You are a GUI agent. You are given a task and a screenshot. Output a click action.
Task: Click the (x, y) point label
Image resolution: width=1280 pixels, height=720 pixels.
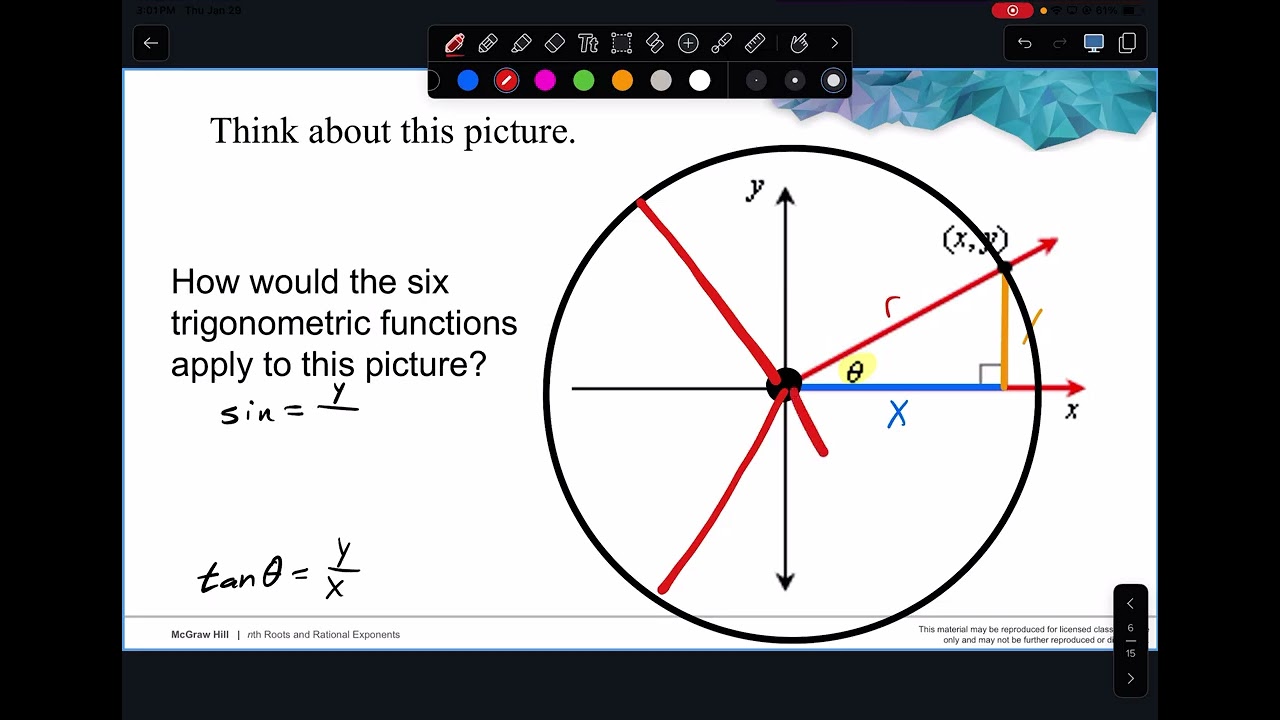click(975, 240)
